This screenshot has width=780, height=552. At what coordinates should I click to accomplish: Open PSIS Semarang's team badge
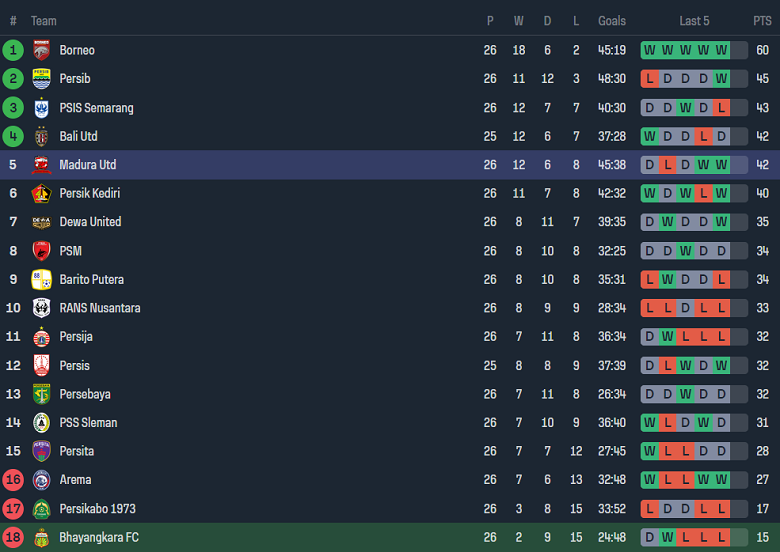41,108
